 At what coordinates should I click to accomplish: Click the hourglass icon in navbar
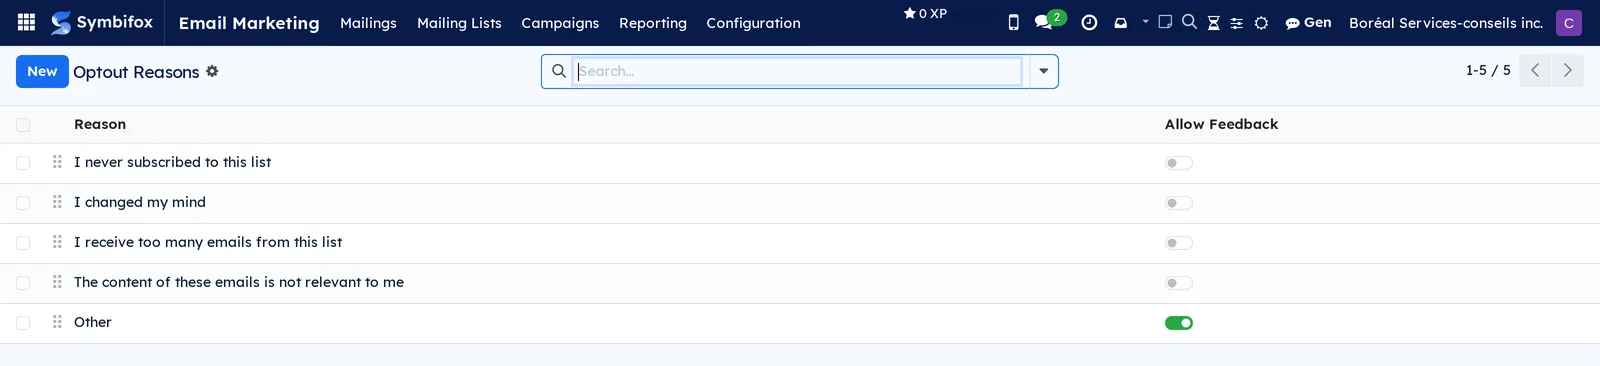point(1213,22)
